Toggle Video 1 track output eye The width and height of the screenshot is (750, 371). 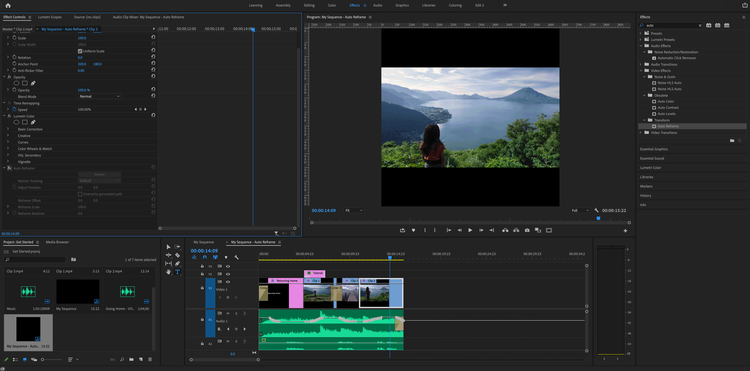pos(228,282)
